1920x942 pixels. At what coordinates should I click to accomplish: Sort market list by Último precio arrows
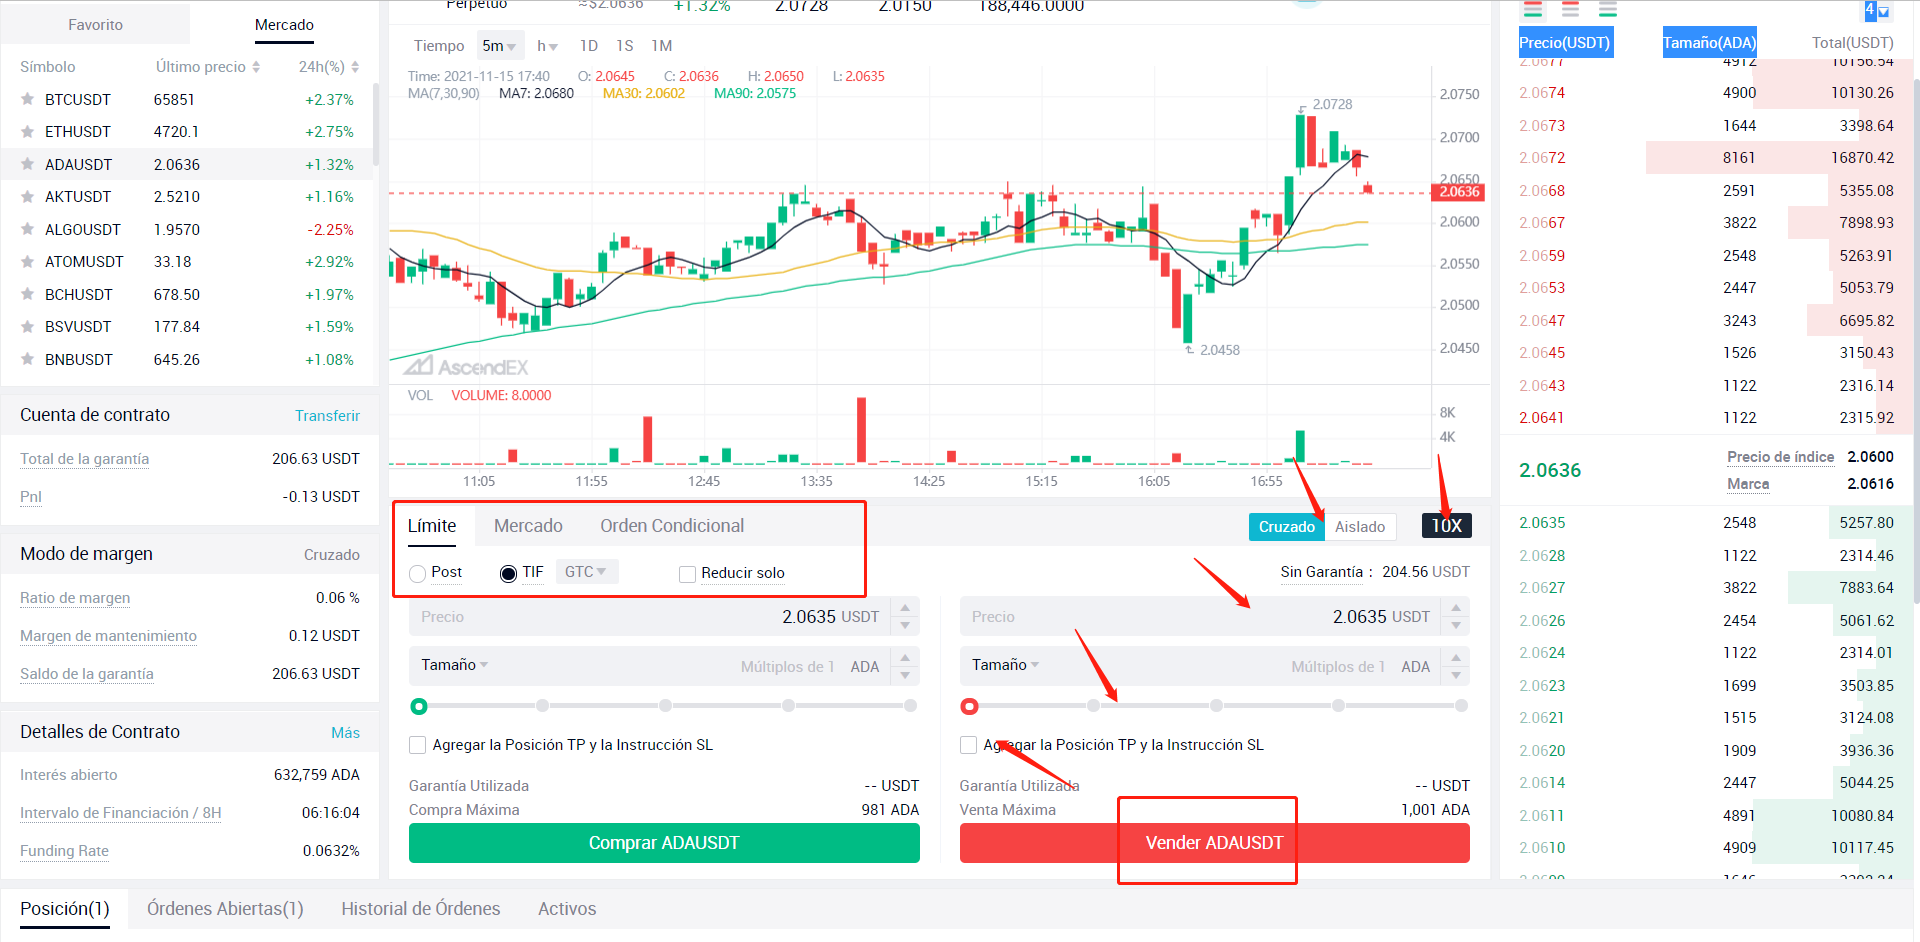256,67
